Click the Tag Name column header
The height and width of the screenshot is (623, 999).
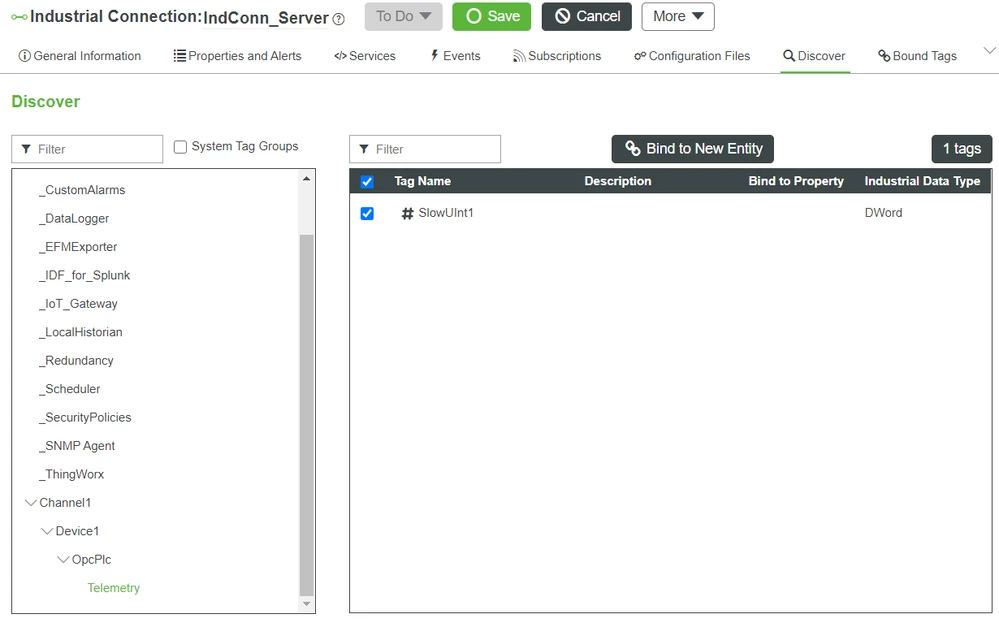pyautogui.click(x=422, y=181)
